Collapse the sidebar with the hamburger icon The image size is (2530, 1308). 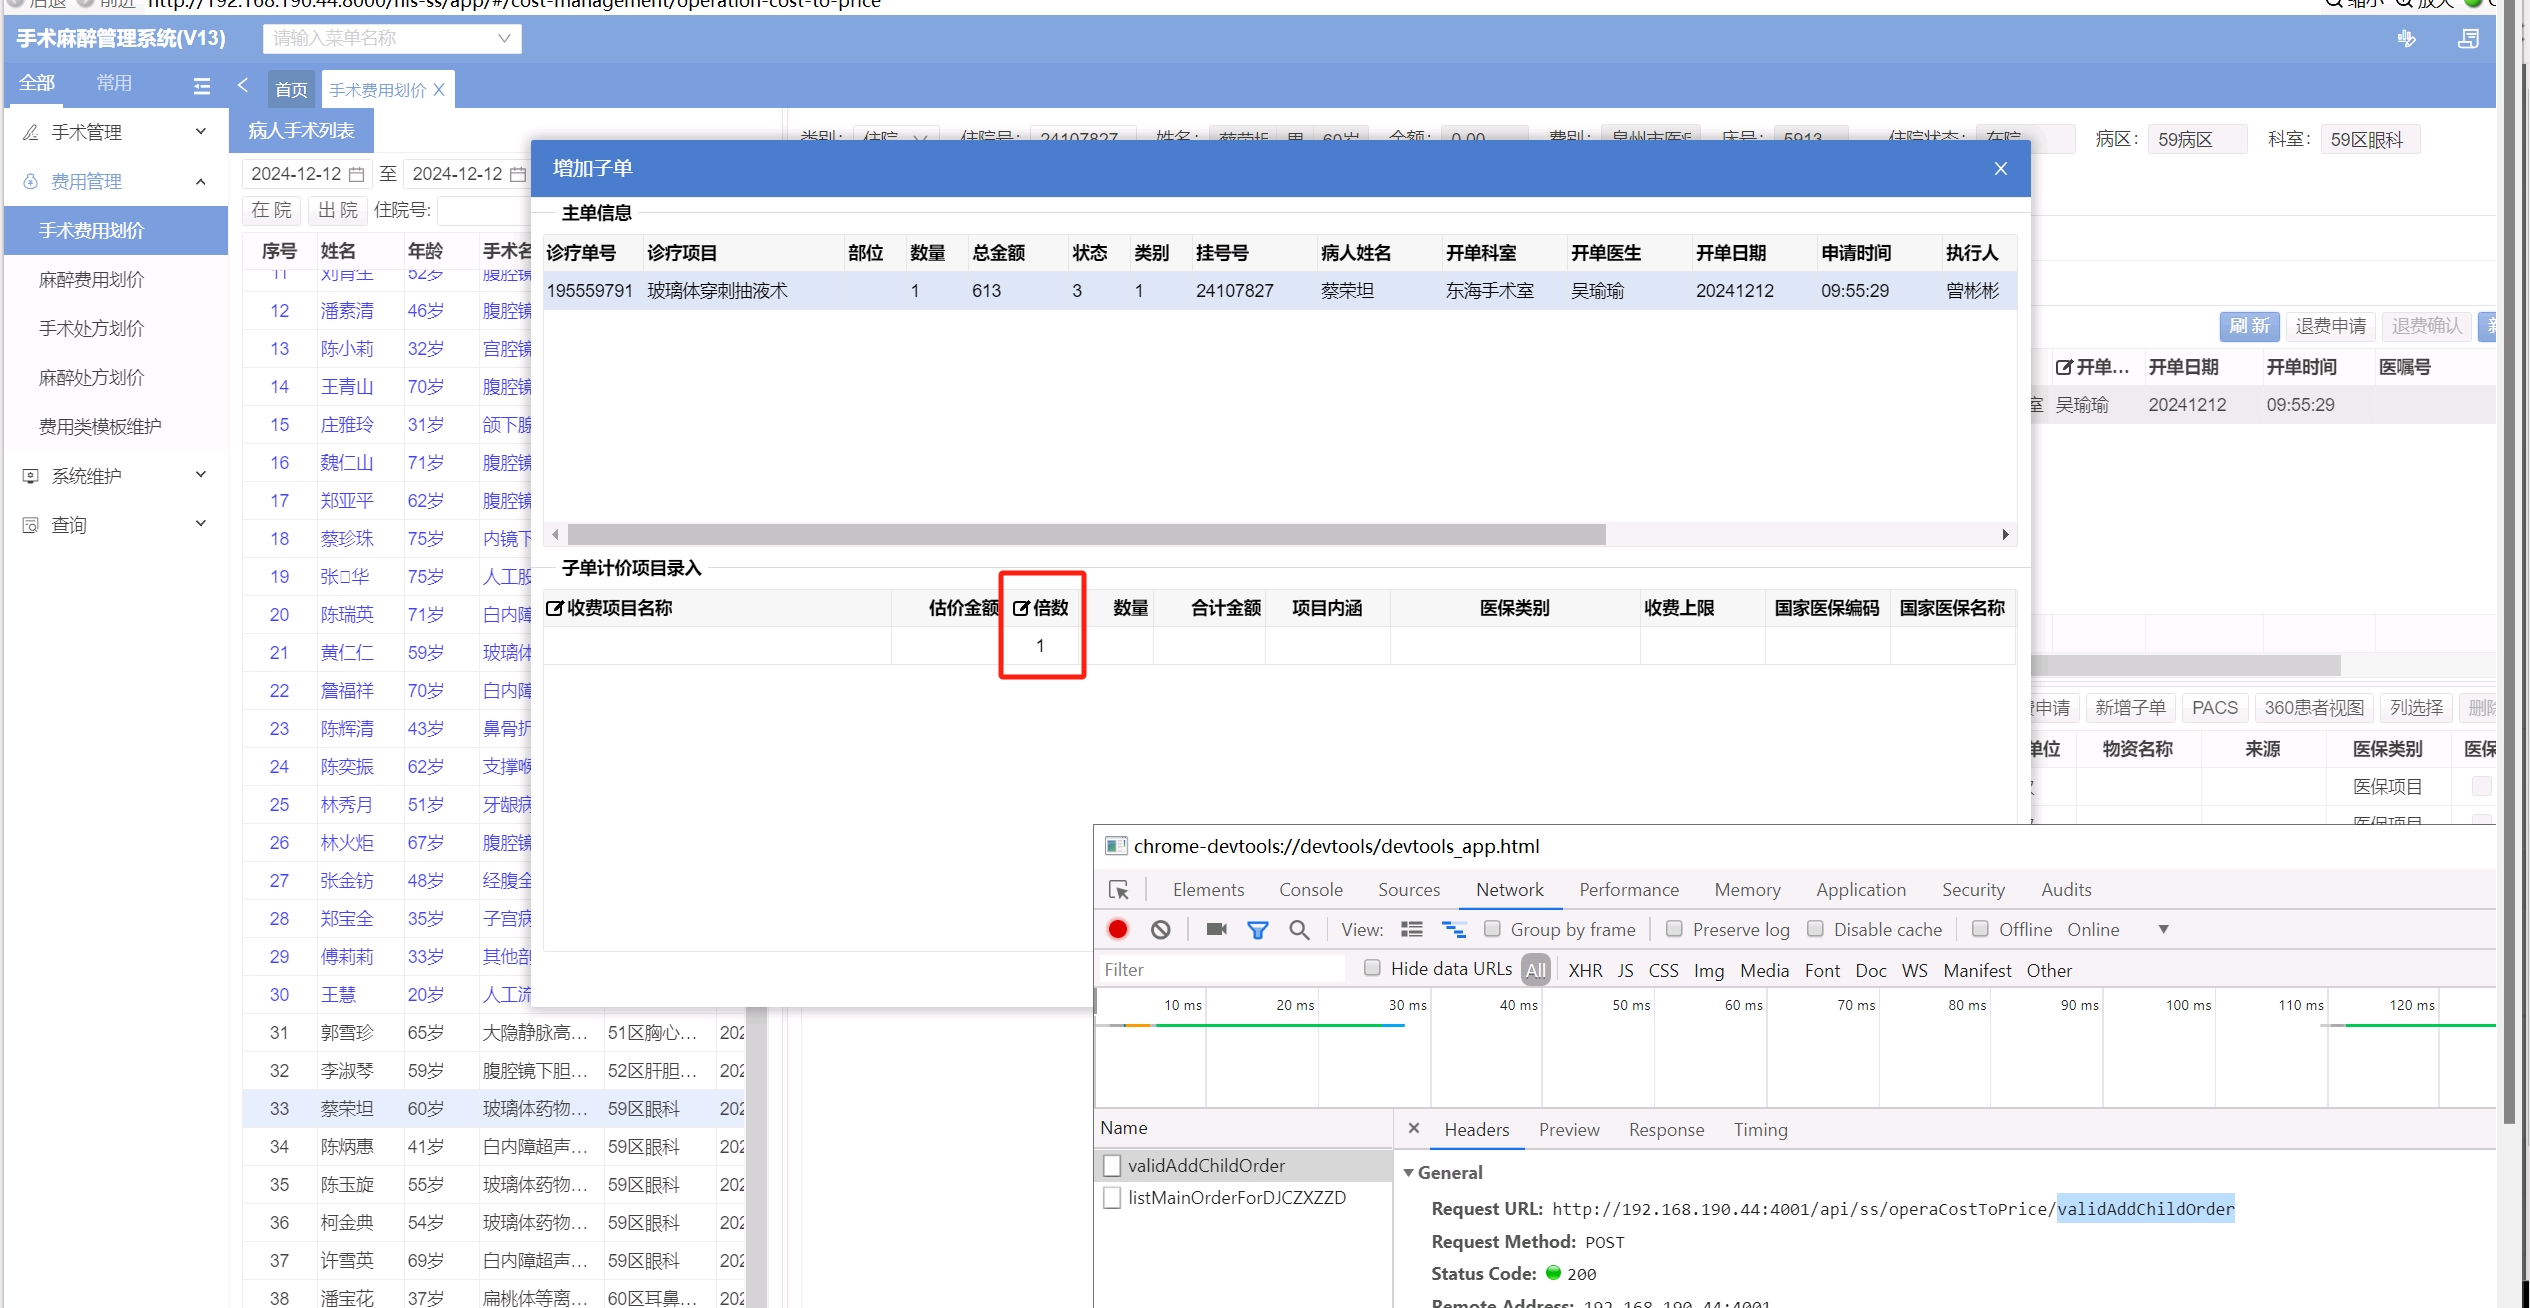(x=202, y=86)
